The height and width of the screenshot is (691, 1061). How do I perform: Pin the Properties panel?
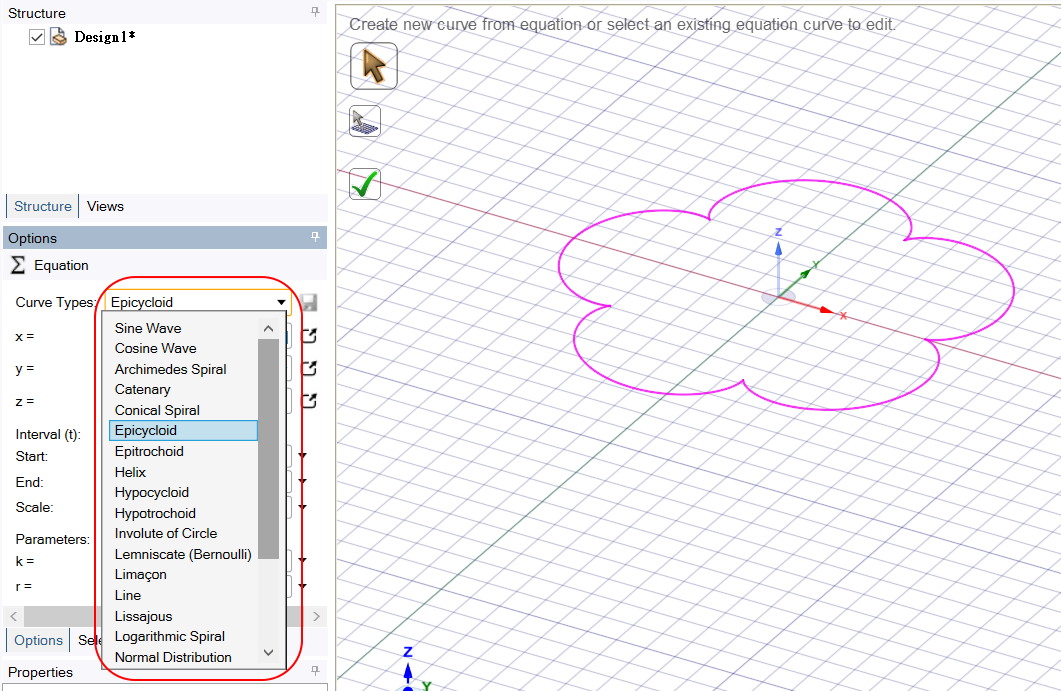[x=315, y=670]
